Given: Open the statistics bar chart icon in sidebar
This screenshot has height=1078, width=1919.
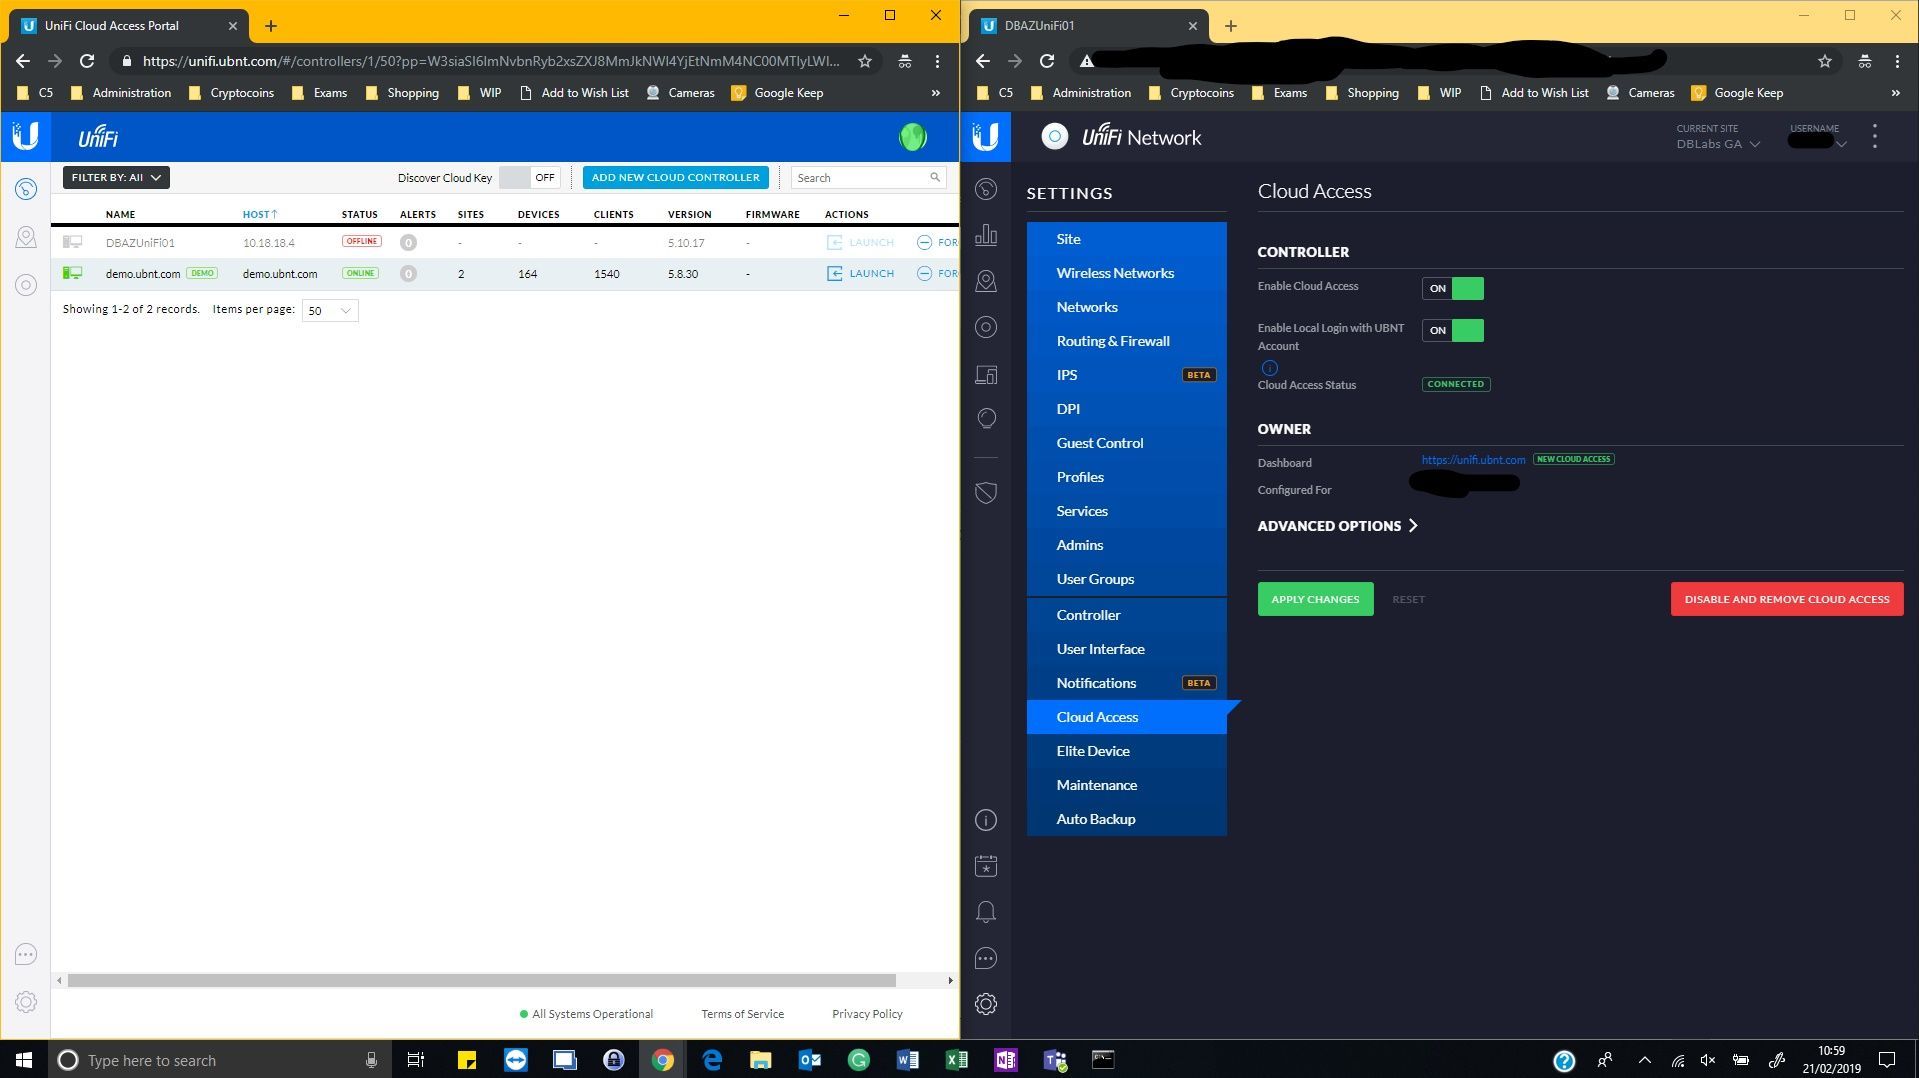Looking at the screenshot, I should [x=986, y=235].
